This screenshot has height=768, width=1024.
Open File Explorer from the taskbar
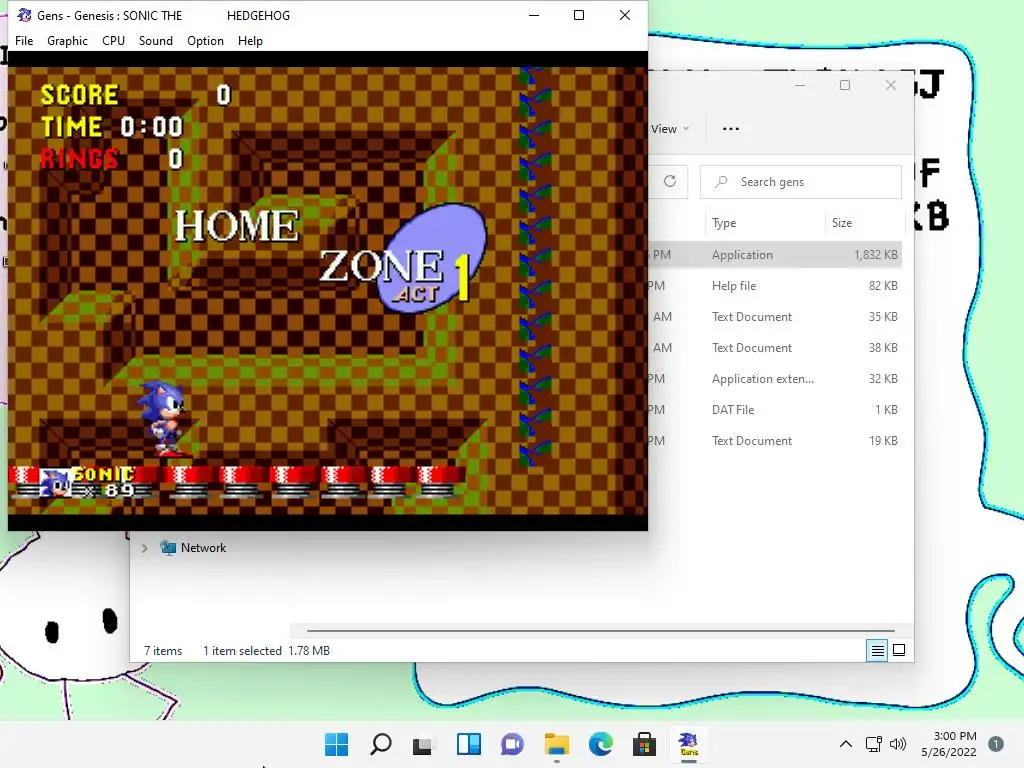click(x=556, y=744)
